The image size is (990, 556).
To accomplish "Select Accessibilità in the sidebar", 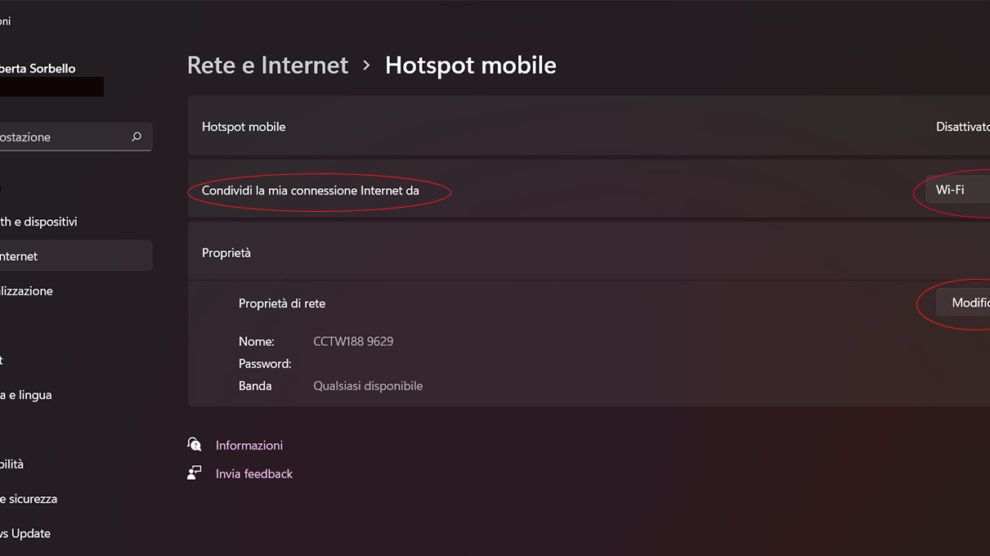I will [12, 464].
